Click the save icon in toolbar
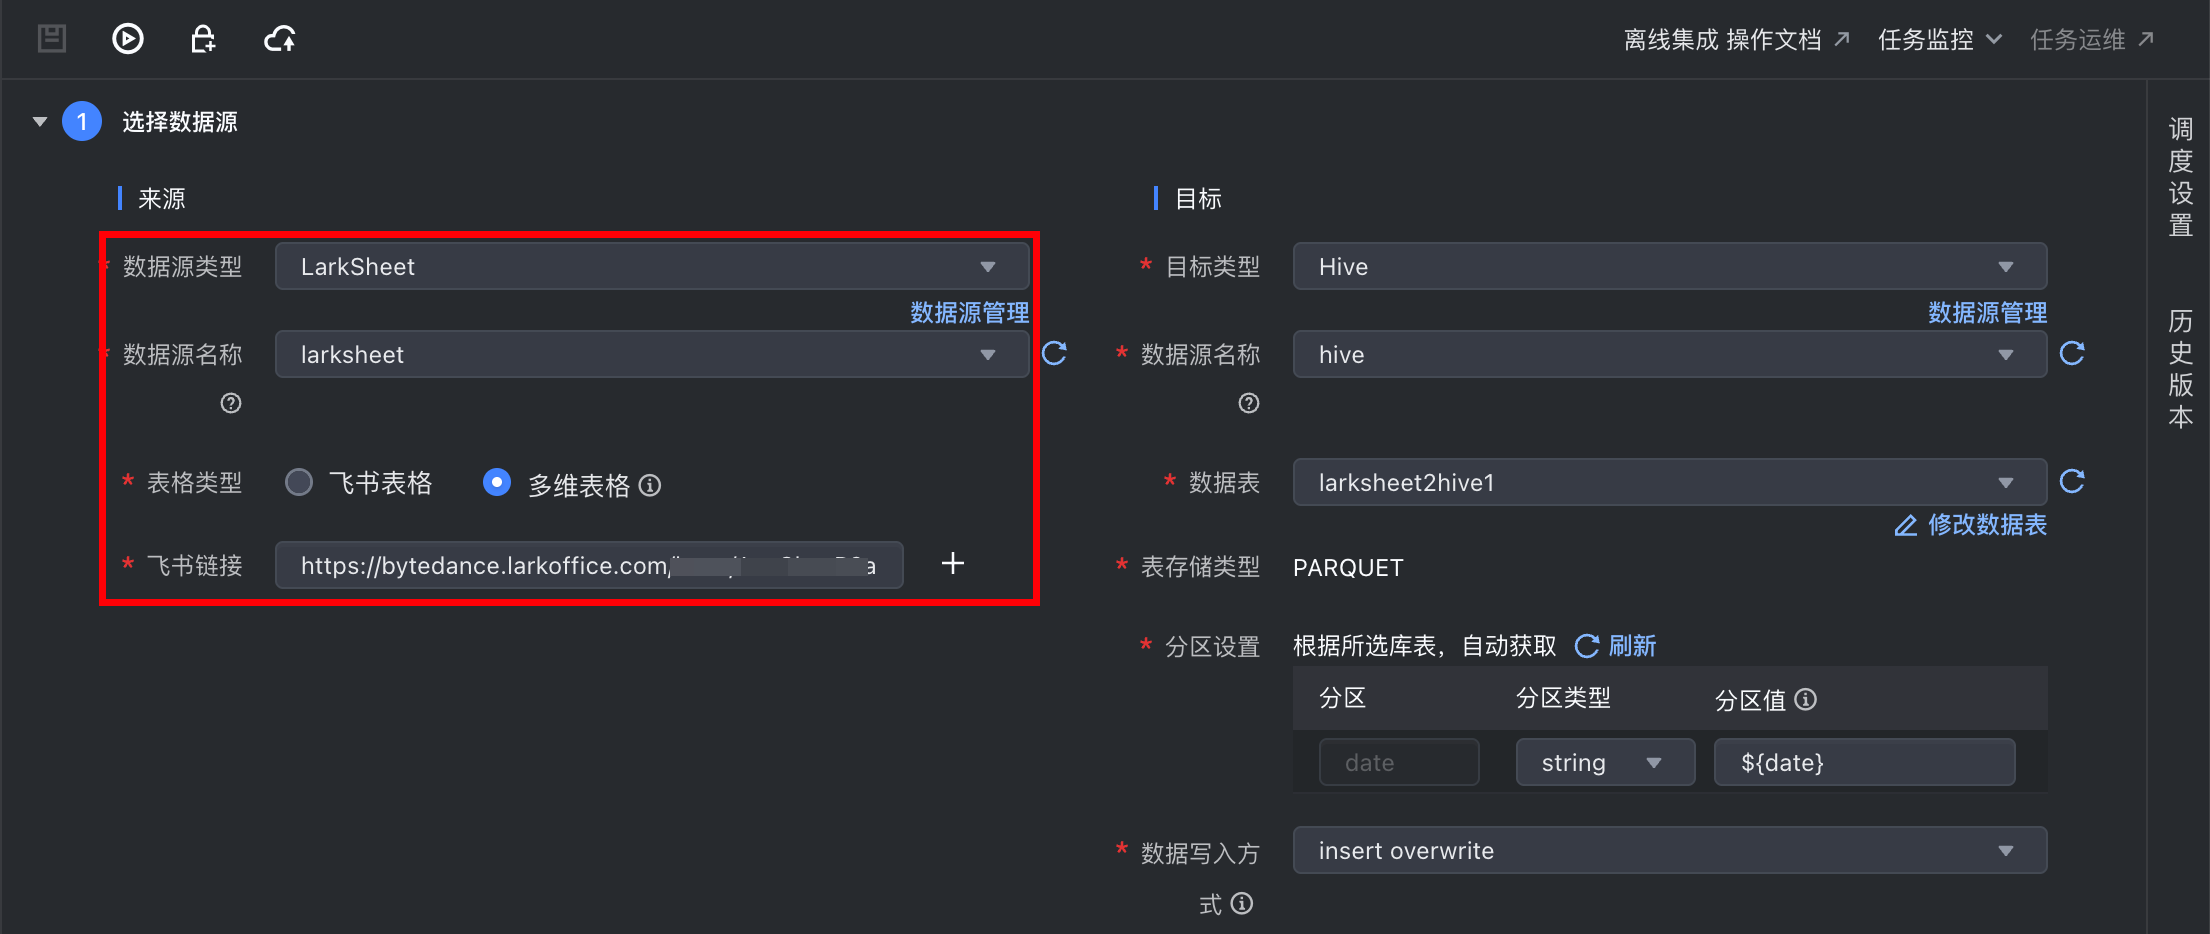 [x=52, y=39]
